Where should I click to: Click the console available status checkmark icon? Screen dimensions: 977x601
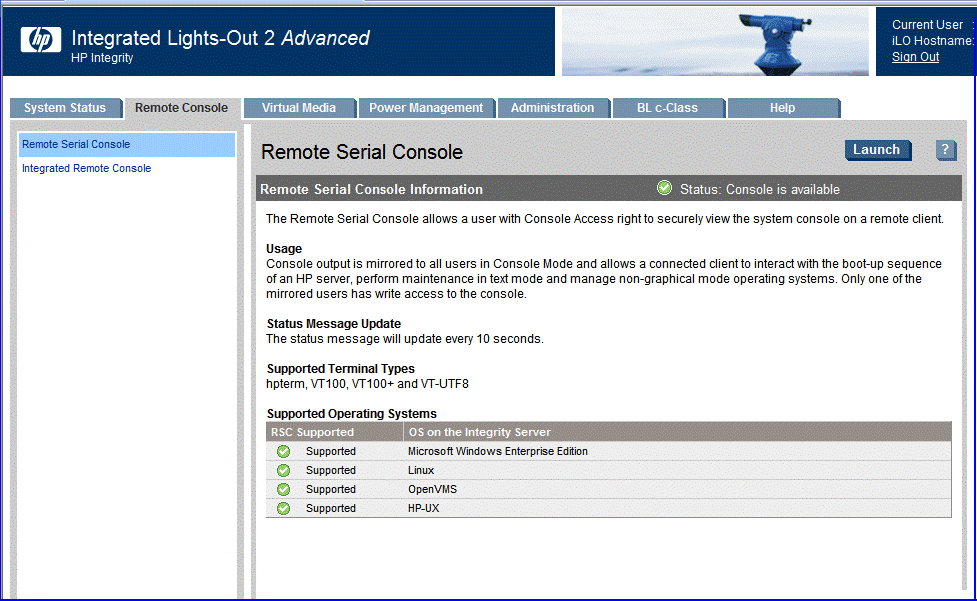(664, 188)
